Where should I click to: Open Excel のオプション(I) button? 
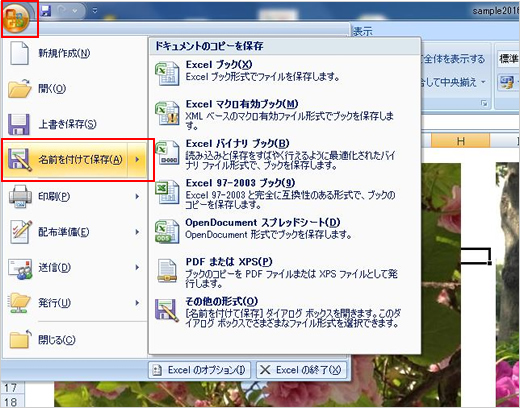coord(199,370)
